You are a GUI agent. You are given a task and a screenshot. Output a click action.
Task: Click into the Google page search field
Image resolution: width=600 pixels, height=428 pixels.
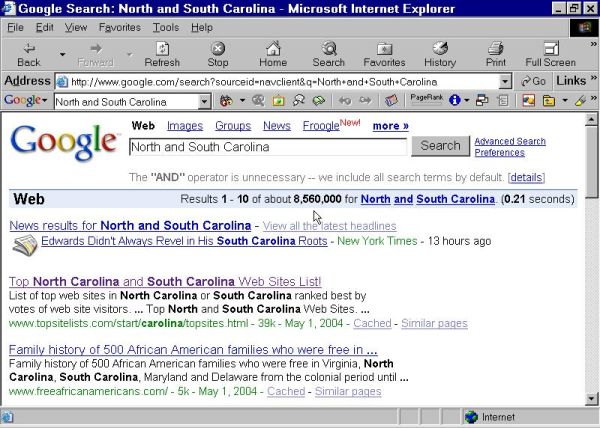coord(268,147)
